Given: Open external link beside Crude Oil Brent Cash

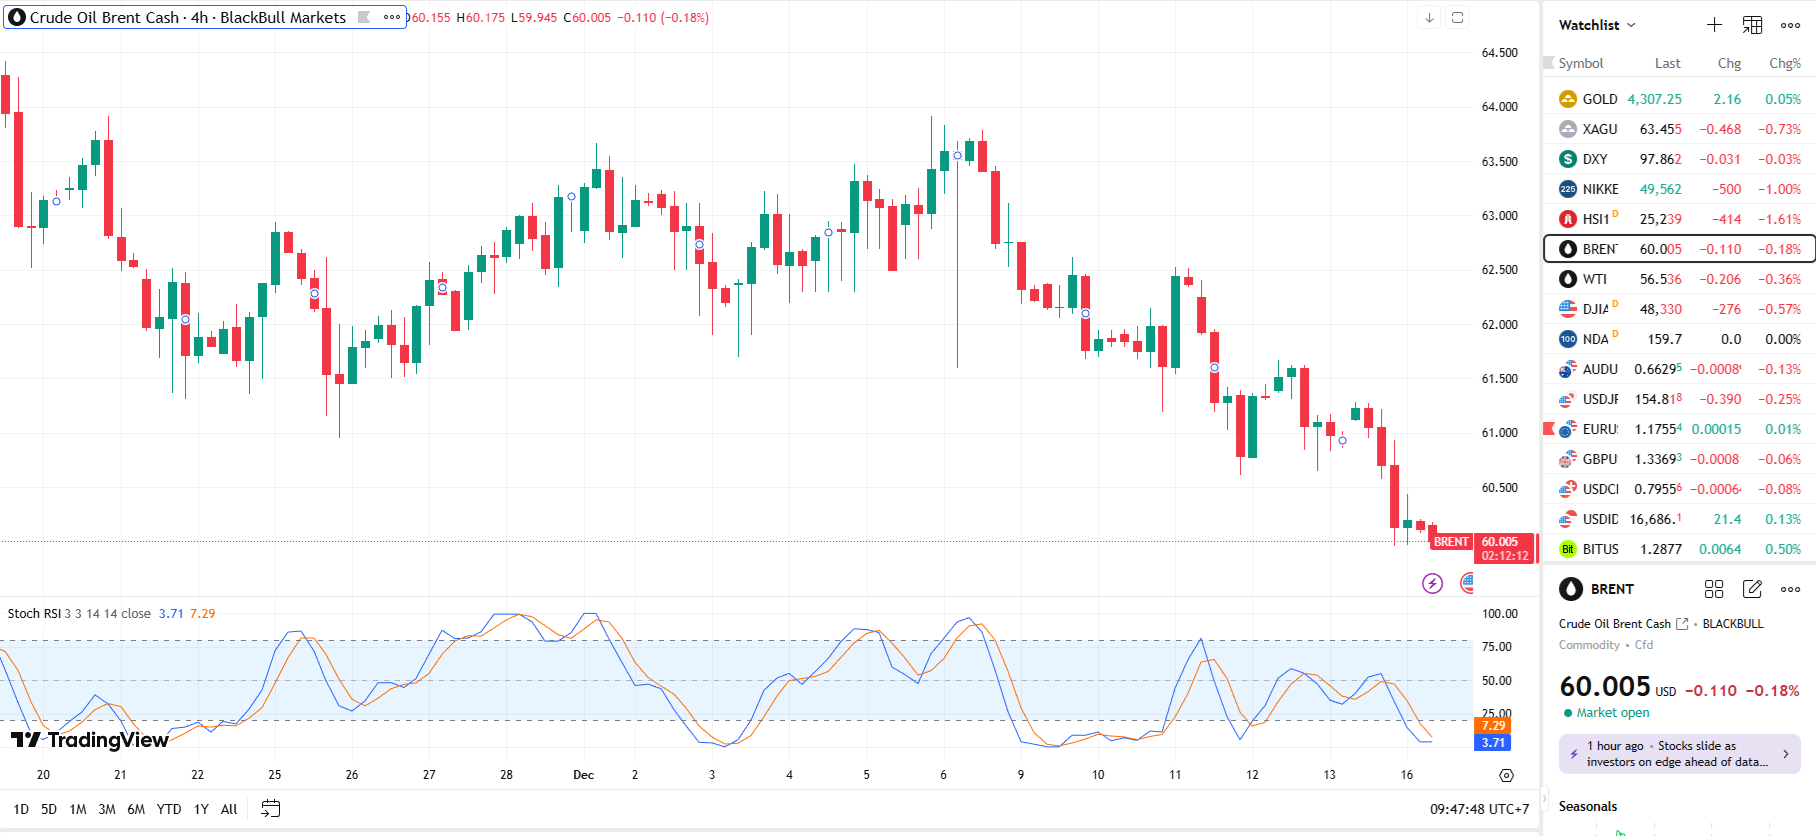Looking at the screenshot, I should point(1682,624).
